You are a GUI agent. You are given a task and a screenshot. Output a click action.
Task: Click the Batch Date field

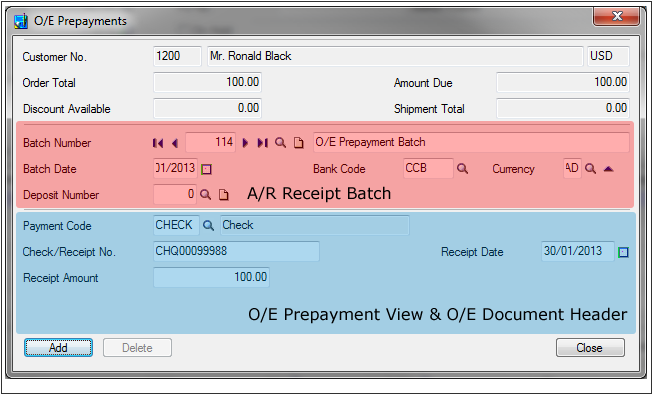pyautogui.click(x=175, y=168)
